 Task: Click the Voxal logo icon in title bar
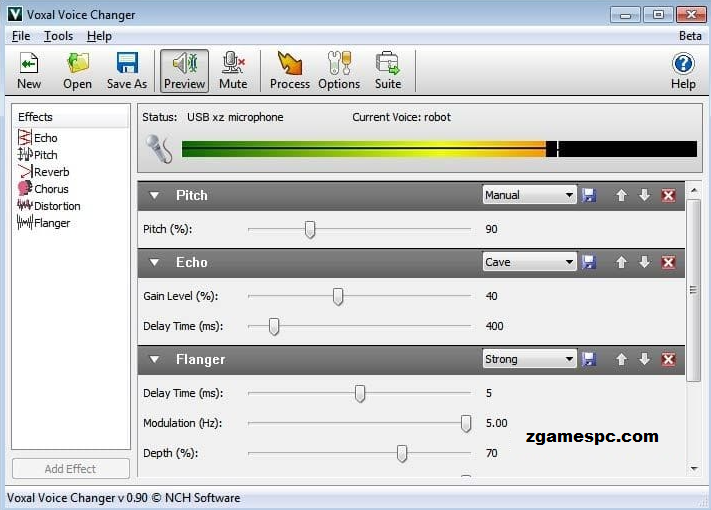coord(15,14)
